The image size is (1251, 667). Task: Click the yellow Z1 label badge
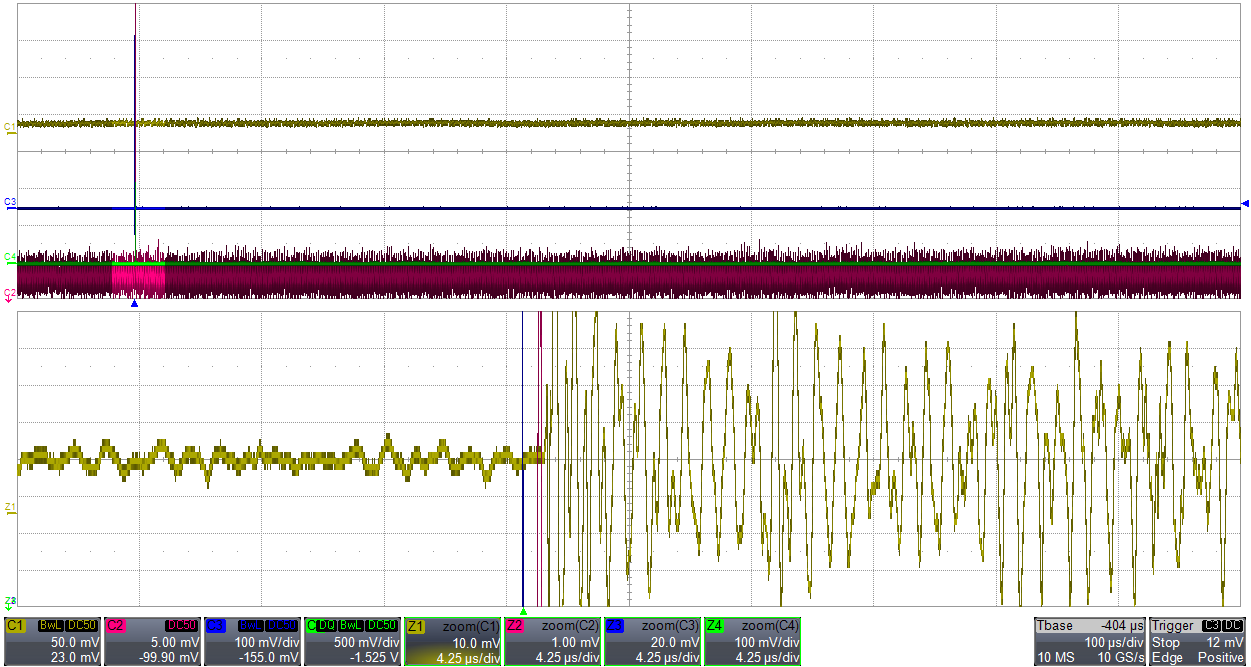[416, 625]
